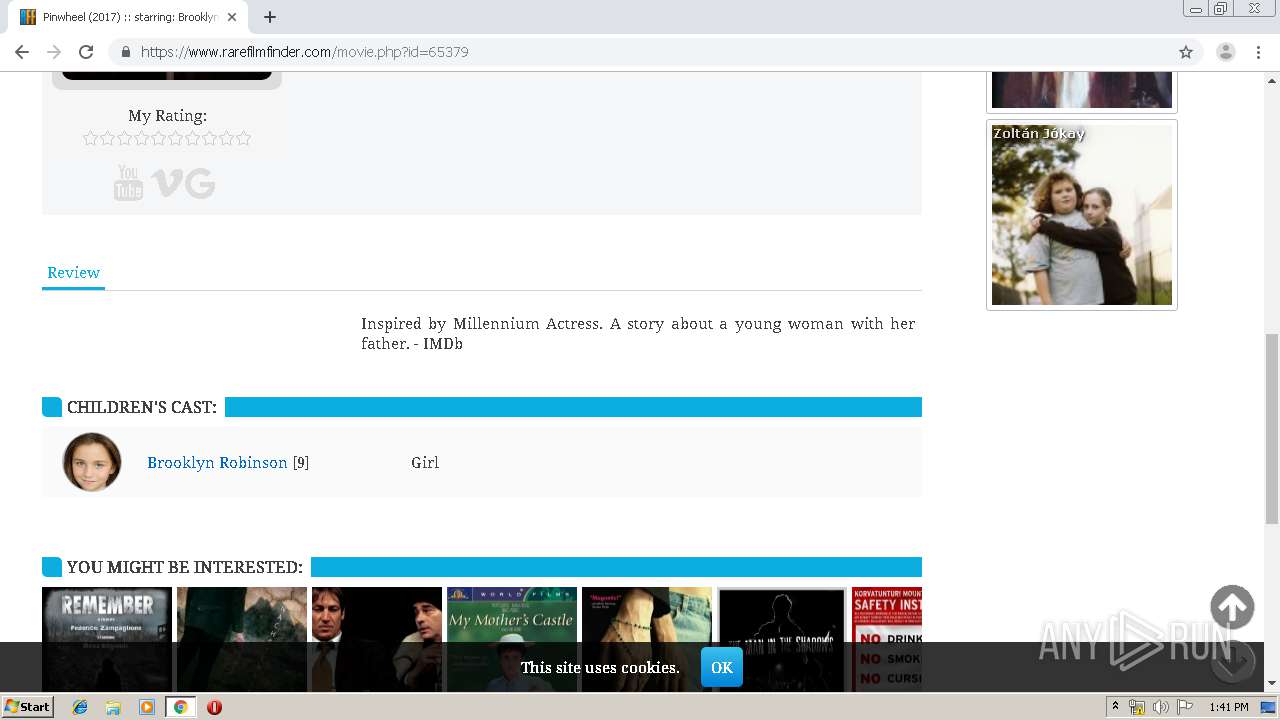Open the Man in the Shadows poster

coord(782,639)
